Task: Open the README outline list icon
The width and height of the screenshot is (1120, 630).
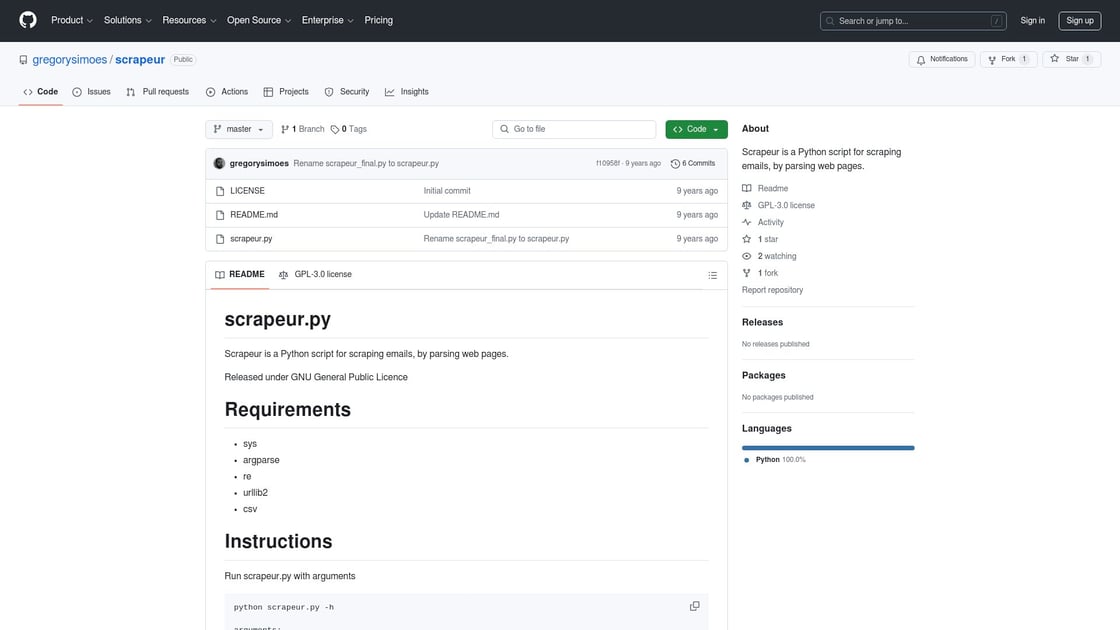Action: 712,275
